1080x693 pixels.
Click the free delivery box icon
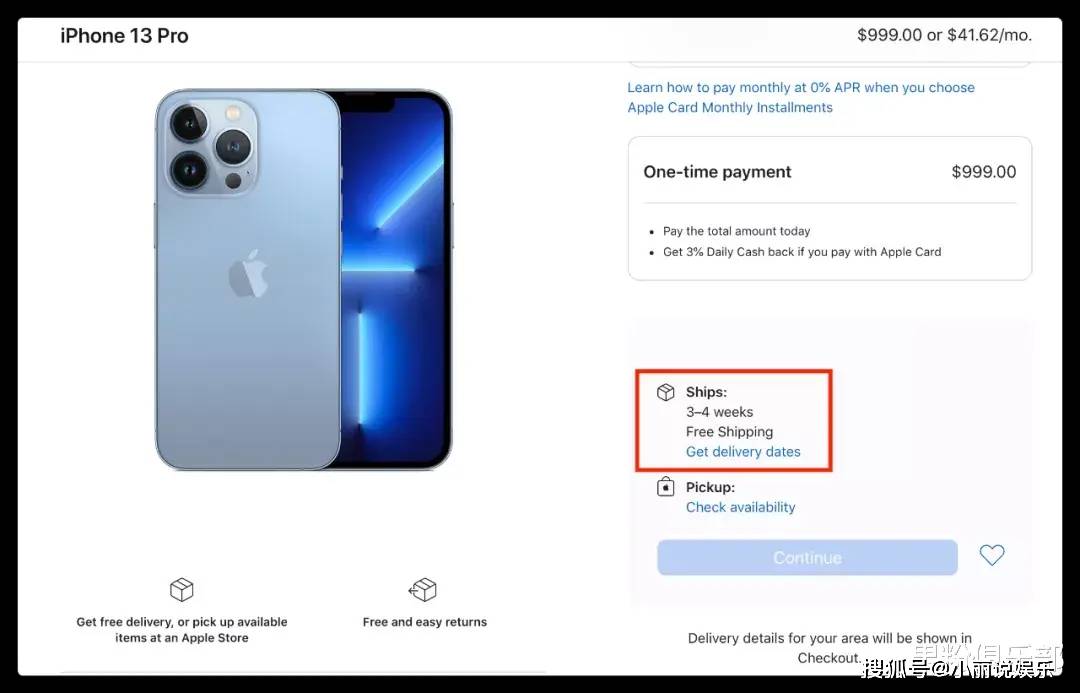(182, 590)
